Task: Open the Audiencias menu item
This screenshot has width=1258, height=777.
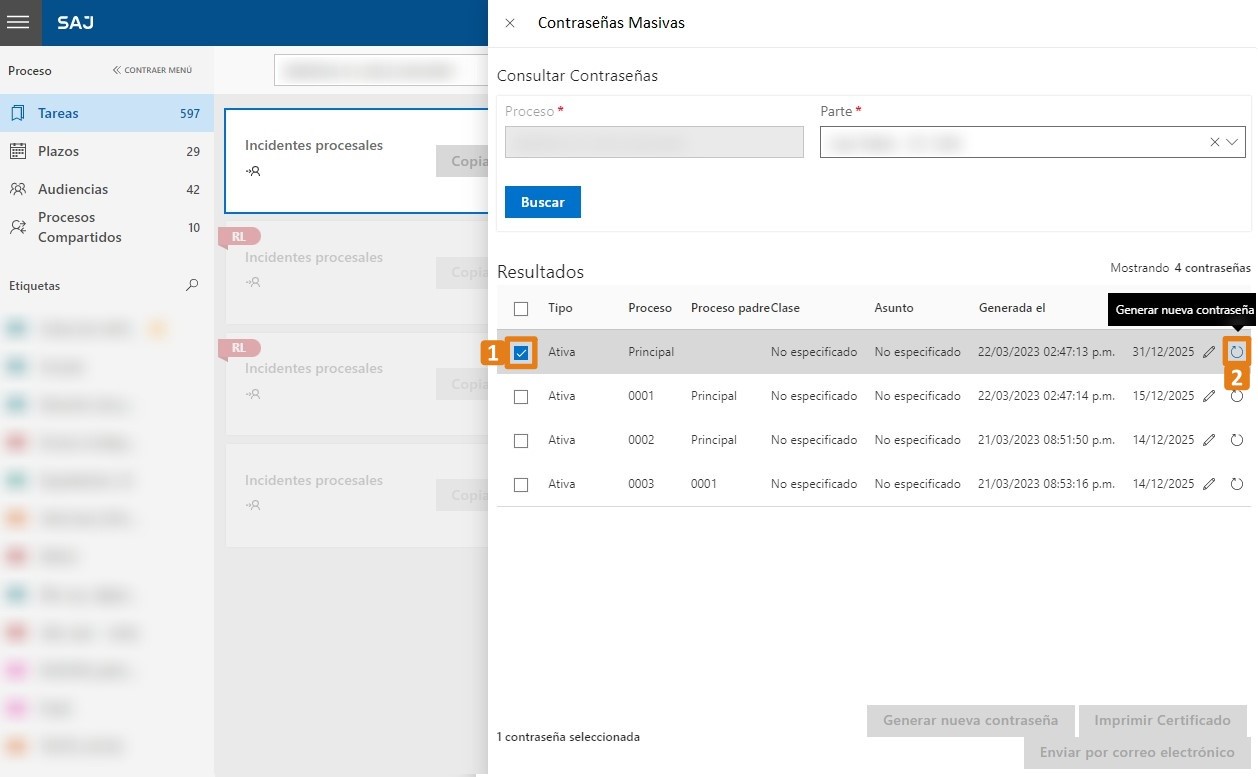Action: pos(107,189)
